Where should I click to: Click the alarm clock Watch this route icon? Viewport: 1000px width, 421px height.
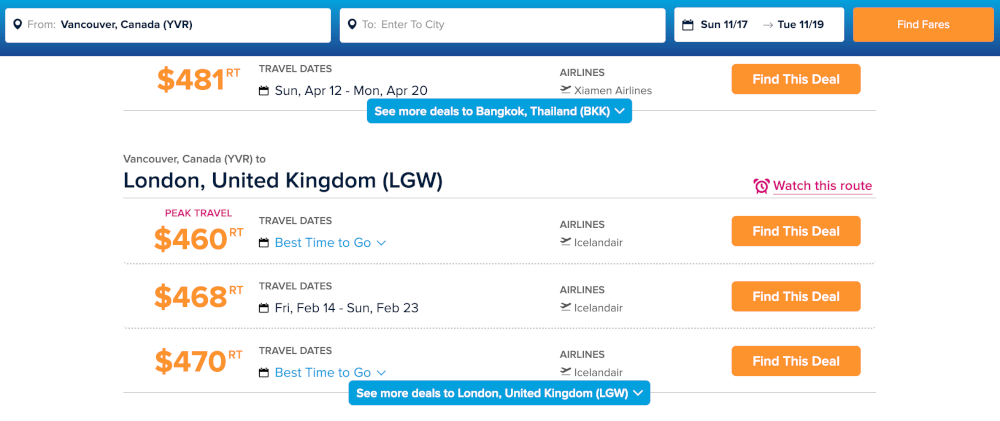click(761, 186)
